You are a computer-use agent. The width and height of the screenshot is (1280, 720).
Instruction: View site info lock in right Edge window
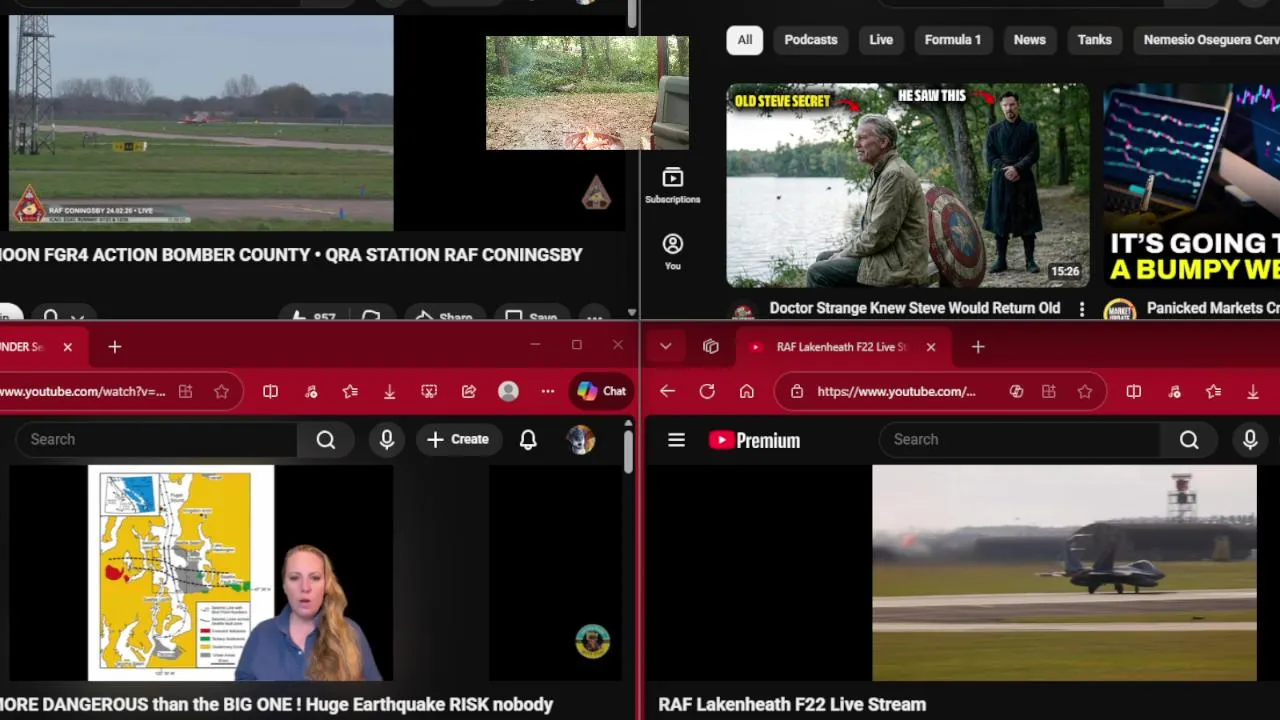[x=797, y=392]
